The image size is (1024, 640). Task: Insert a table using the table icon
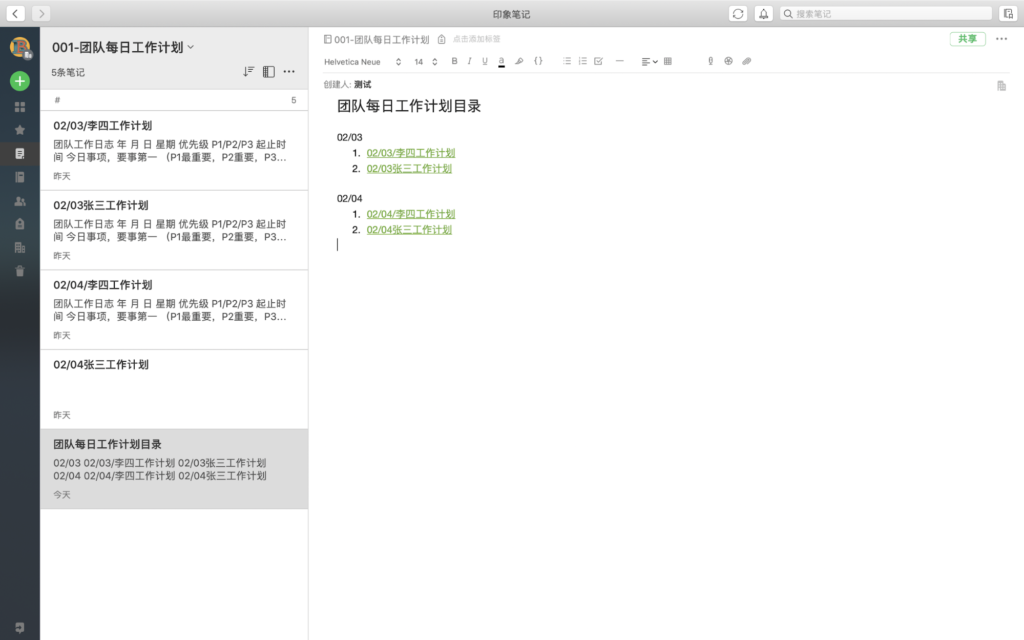click(668, 61)
